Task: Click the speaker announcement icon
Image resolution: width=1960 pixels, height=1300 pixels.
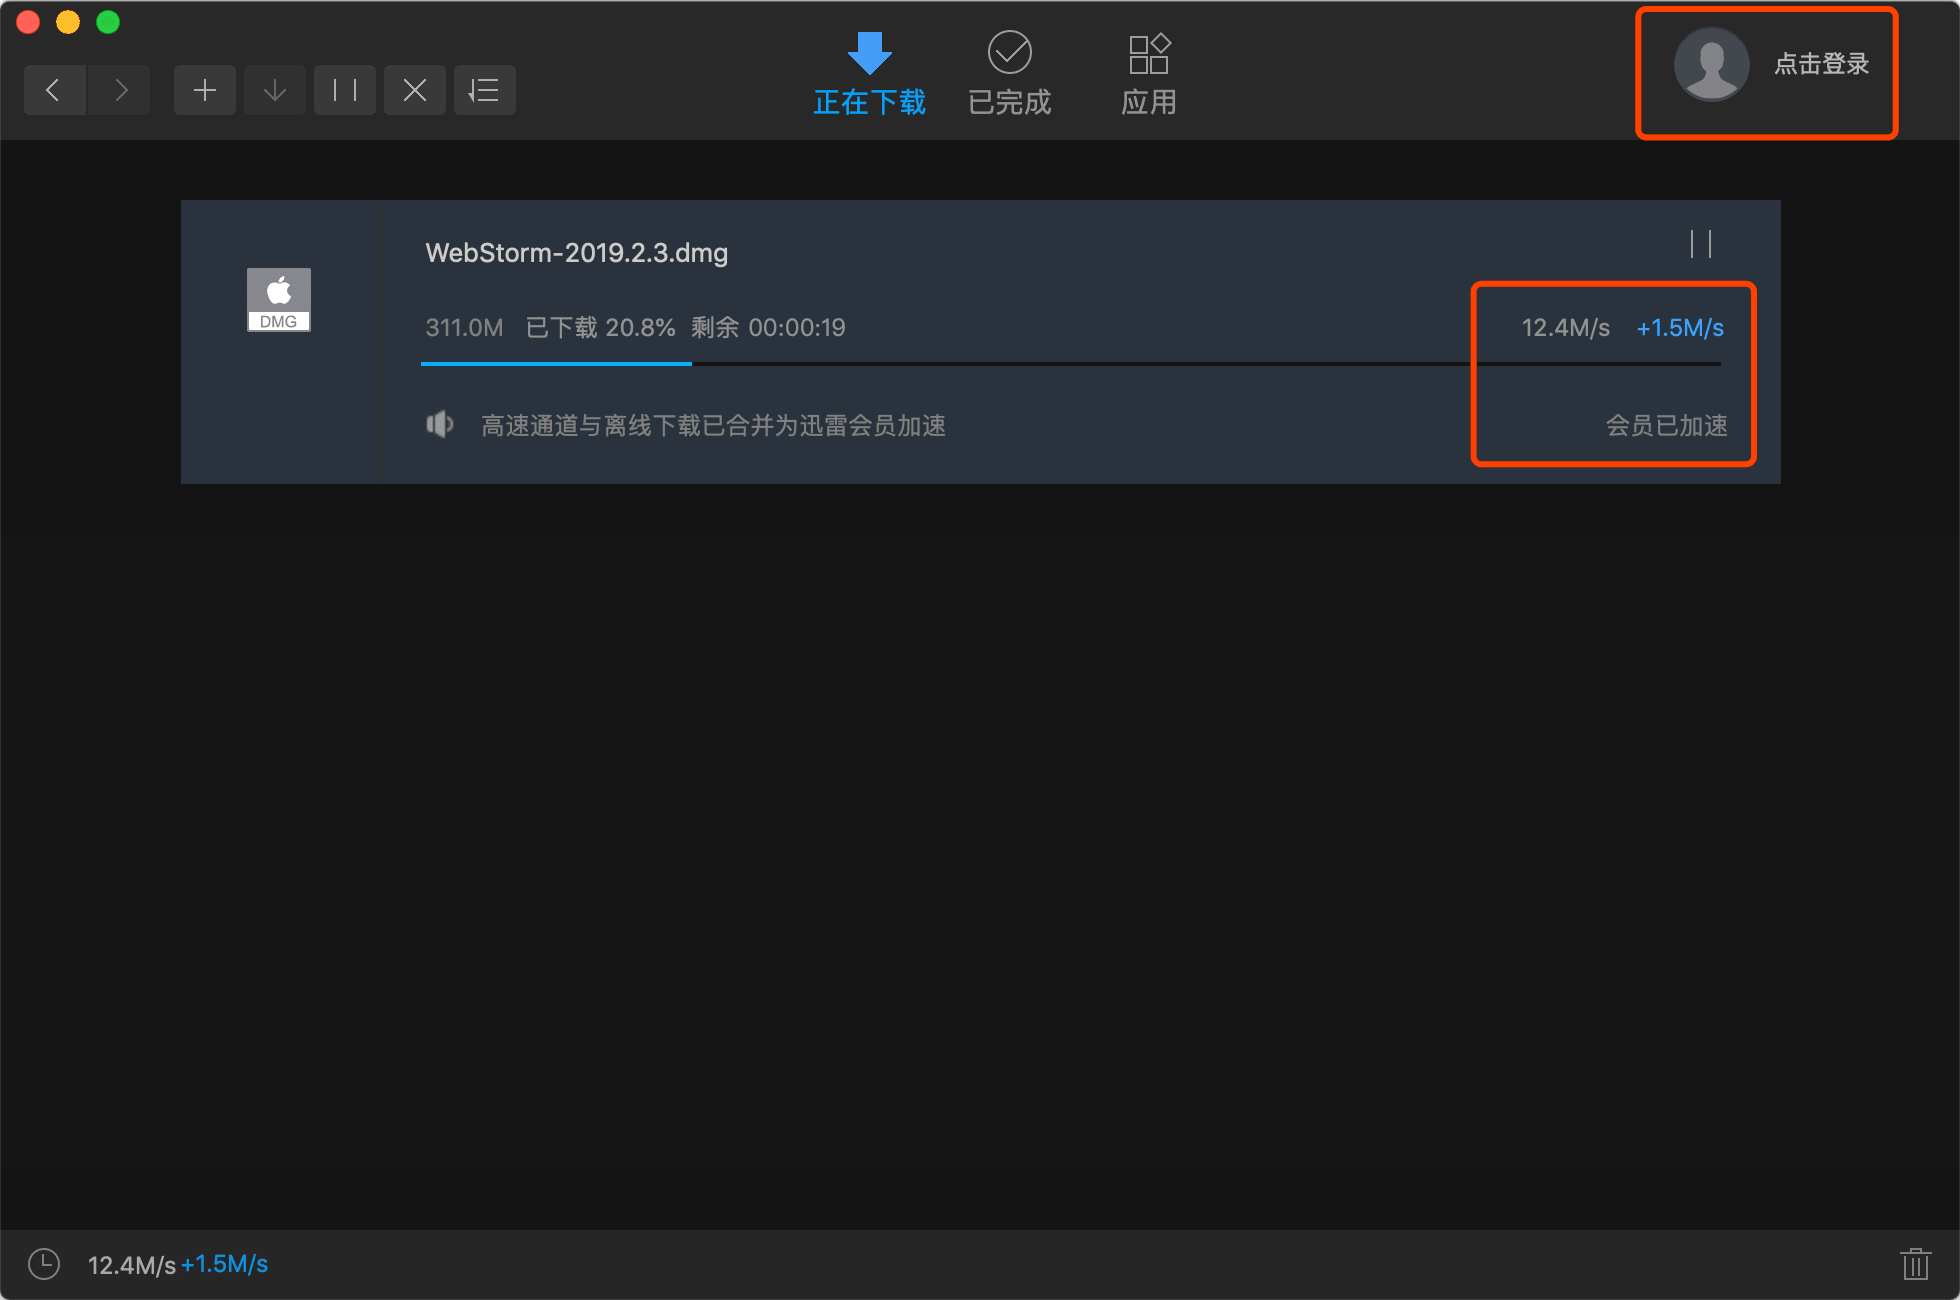Action: click(440, 425)
